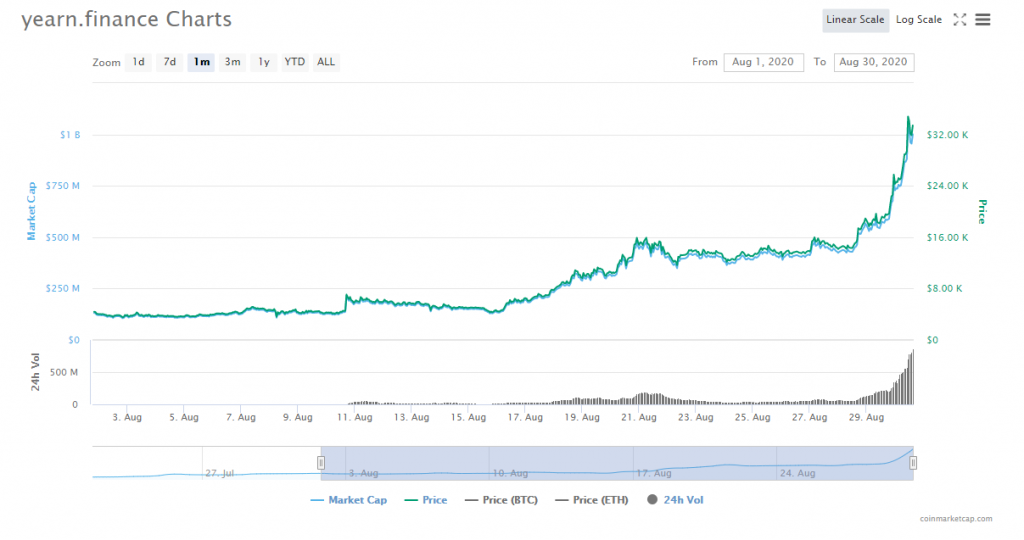Toggle 24h Vol legend circle
Viewport: 1024px width, 540px height.
[652, 500]
